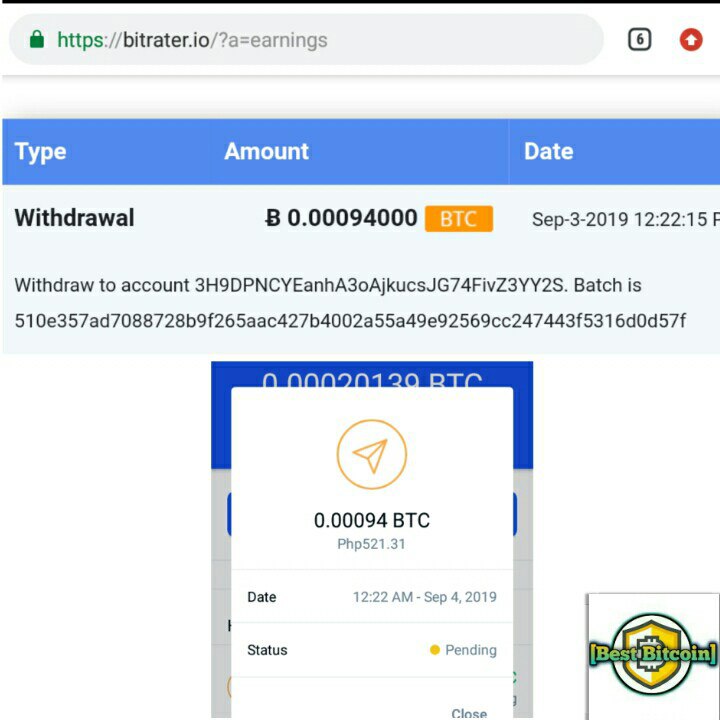Click the orange BTC badge
Image resolution: width=720 pixels, height=720 pixels.
(x=458, y=219)
